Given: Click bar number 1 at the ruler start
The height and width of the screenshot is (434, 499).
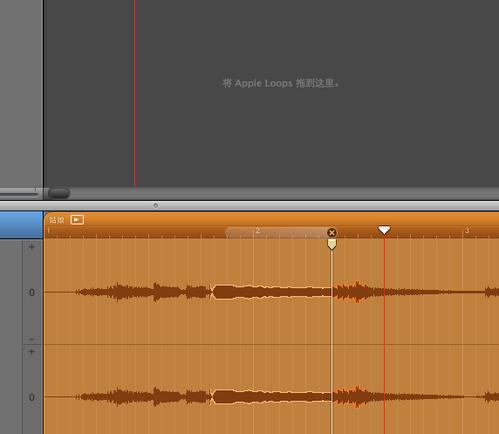Looking at the screenshot, I should pyautogui.click(x=49, y=231).
